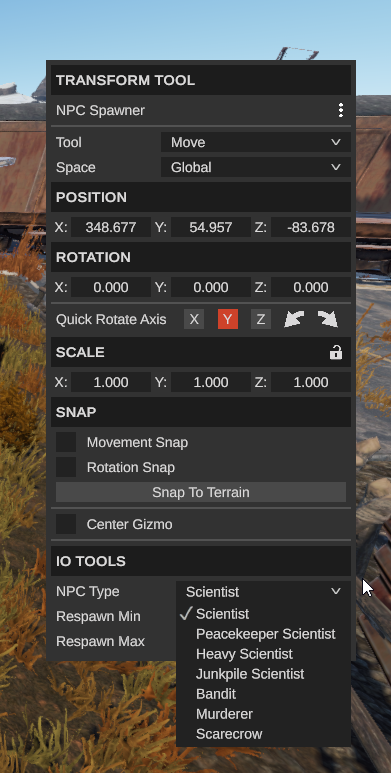Click the Snap To Terrain button

(x=201, y=492)
